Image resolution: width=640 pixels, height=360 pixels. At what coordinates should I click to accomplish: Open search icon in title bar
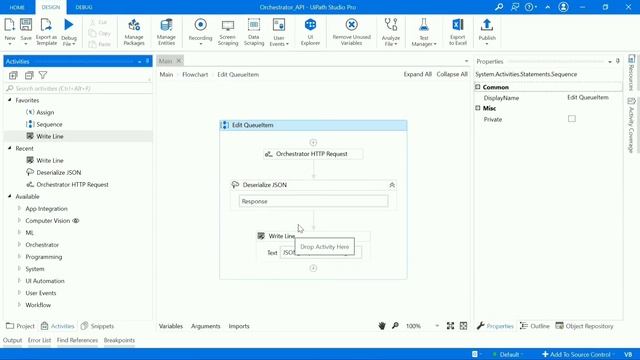(x=499, y=7)
